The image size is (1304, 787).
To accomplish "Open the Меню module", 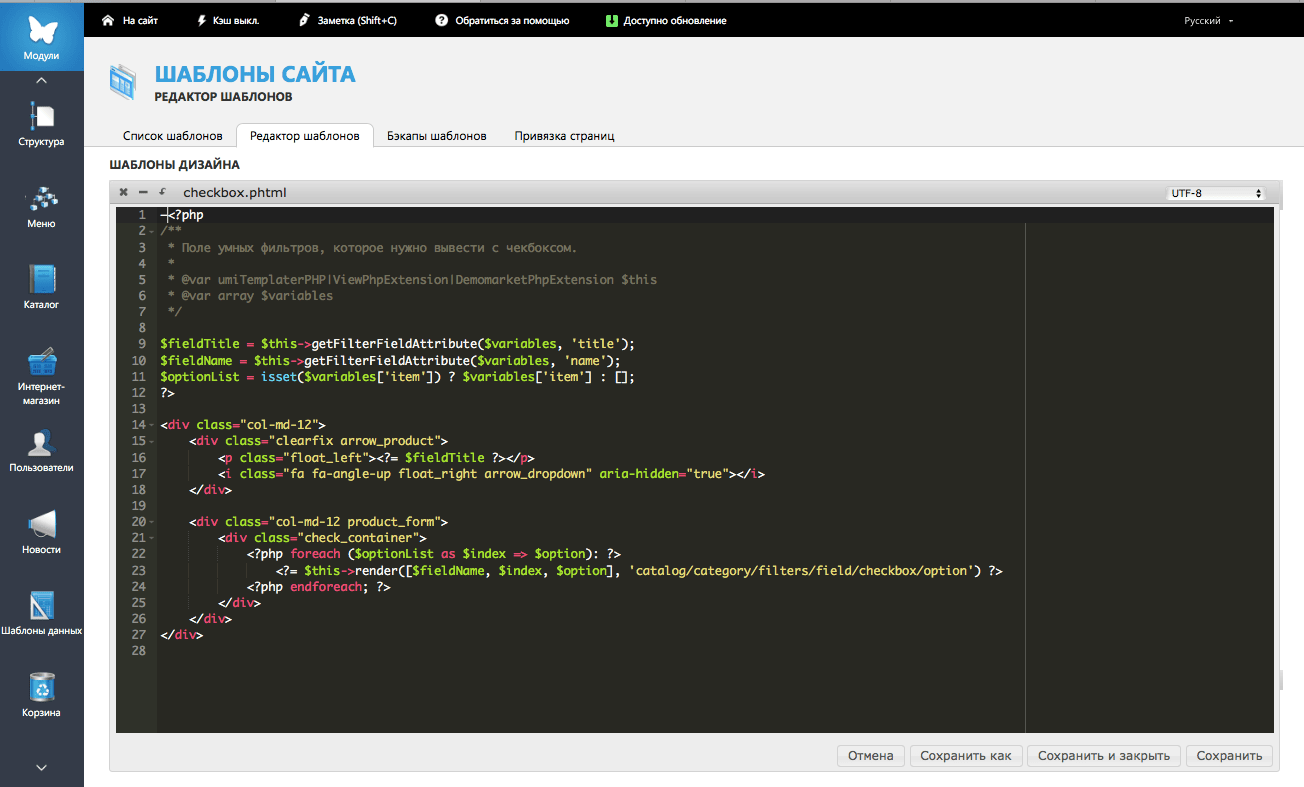I will (x=41, y=206).
